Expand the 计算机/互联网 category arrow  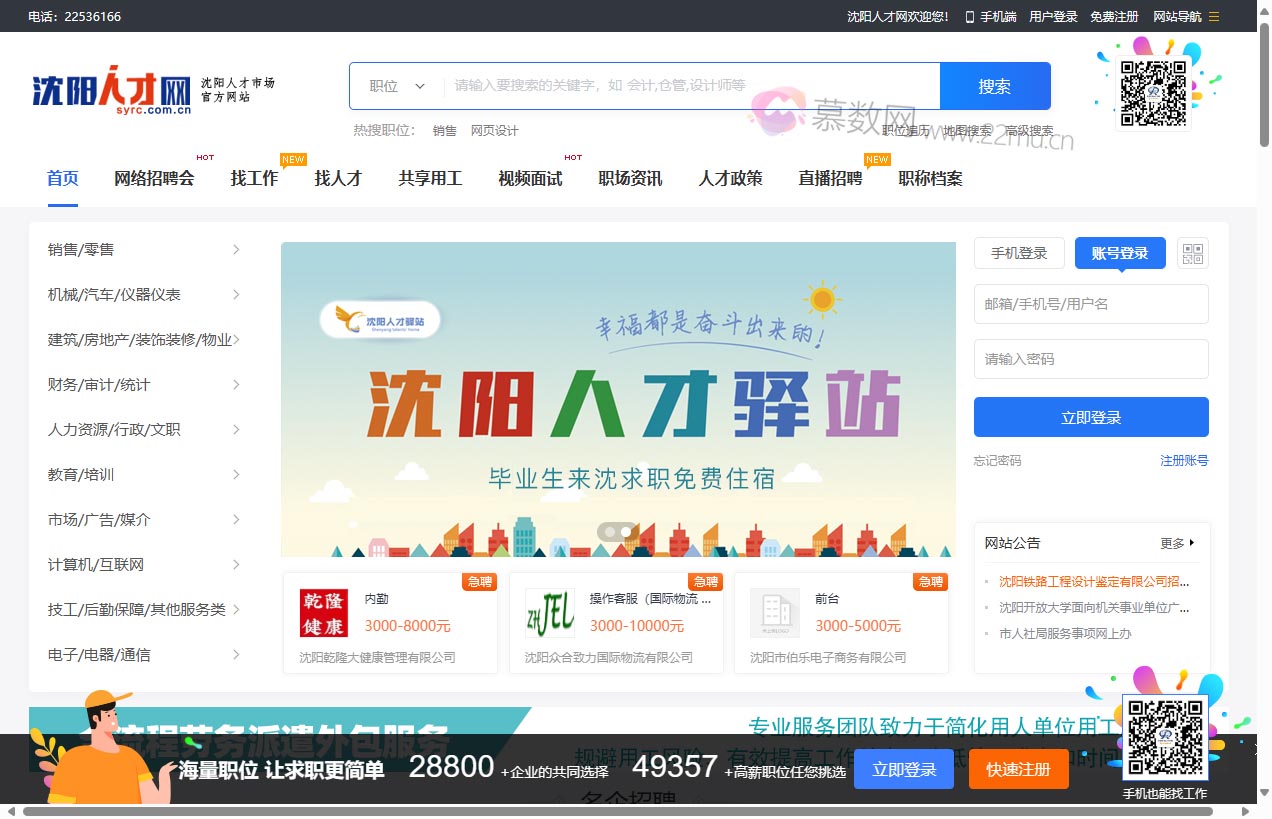(x=236, y=564)
